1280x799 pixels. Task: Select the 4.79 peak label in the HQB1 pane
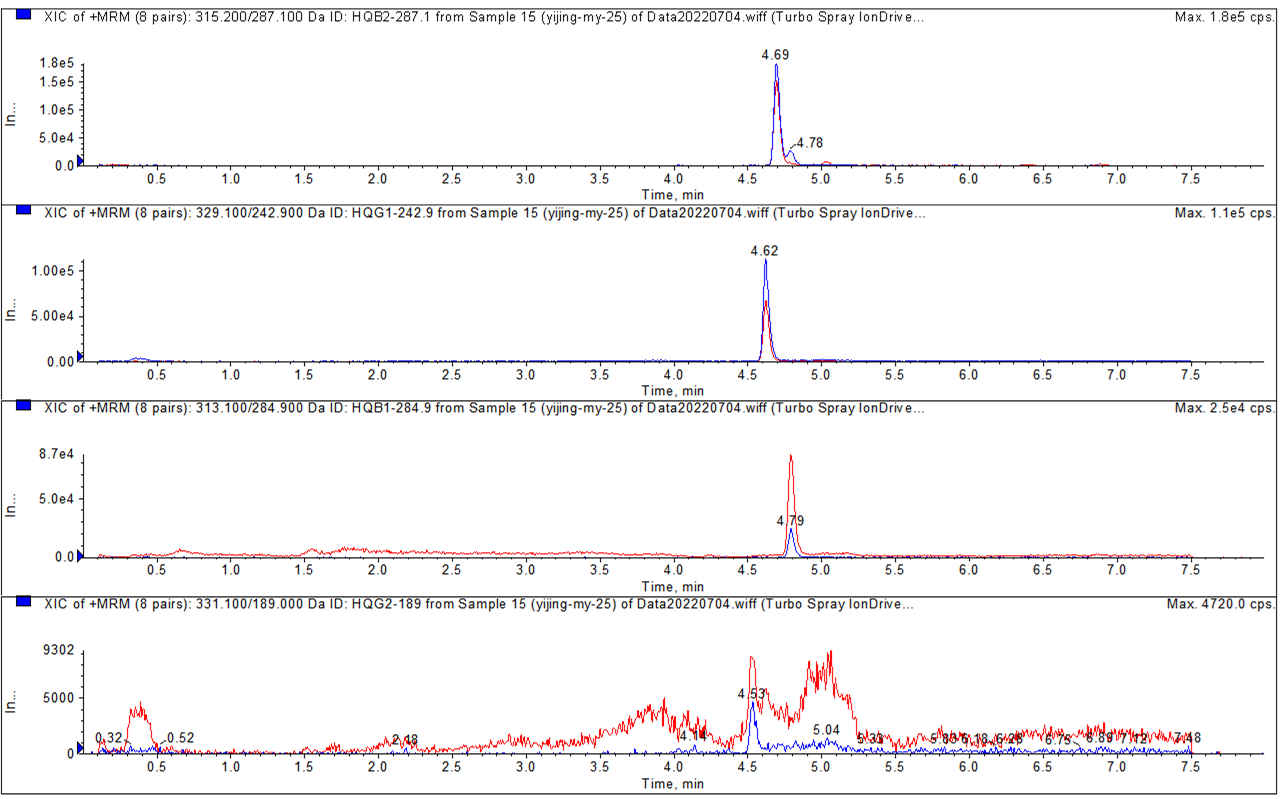790,521
